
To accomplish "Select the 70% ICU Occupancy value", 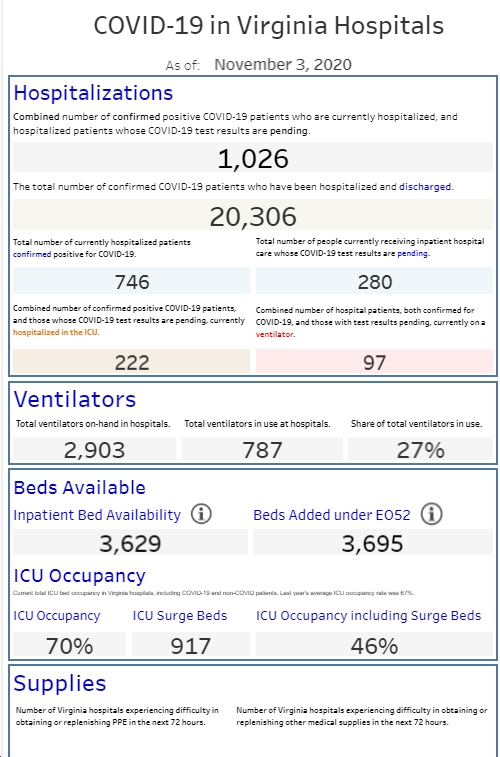I will [69, 645].
